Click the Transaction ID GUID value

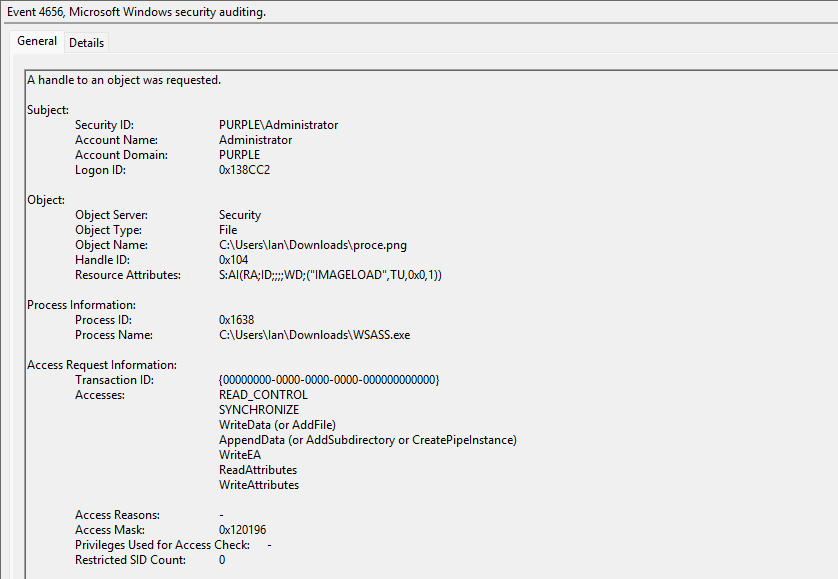(x=329, y=380)
